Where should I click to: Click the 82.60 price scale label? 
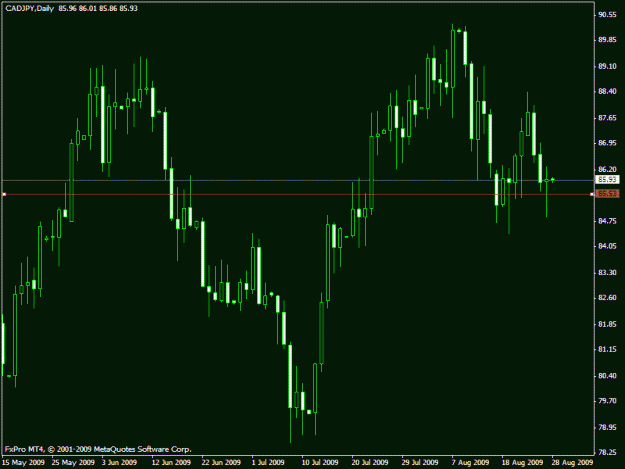[x=607, y=298]
